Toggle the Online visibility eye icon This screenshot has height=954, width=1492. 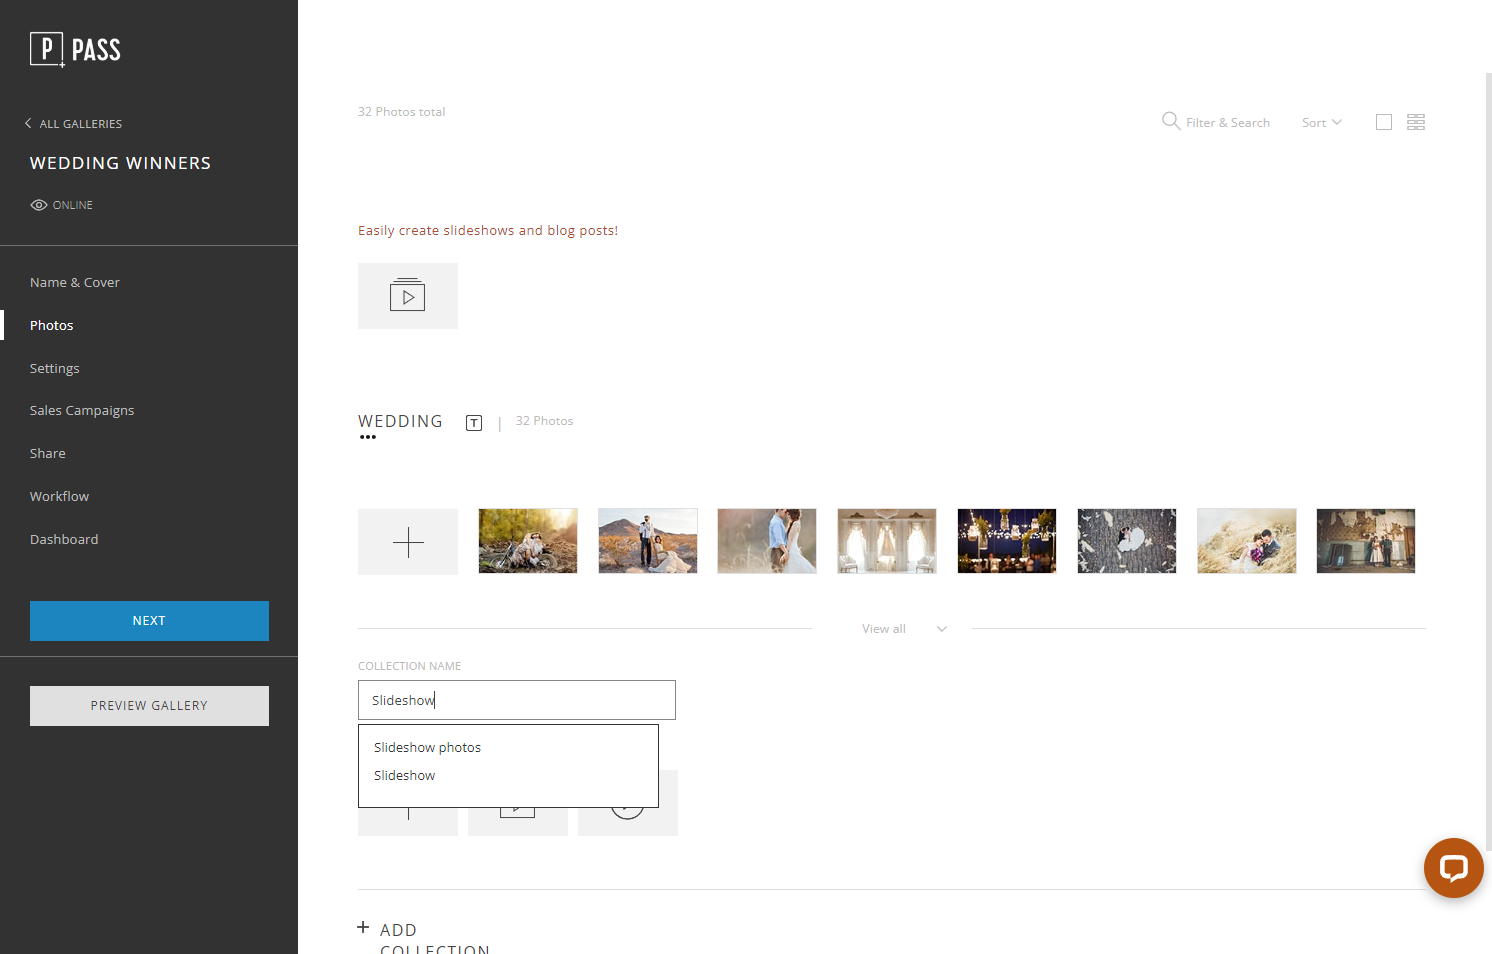point(39,205)
